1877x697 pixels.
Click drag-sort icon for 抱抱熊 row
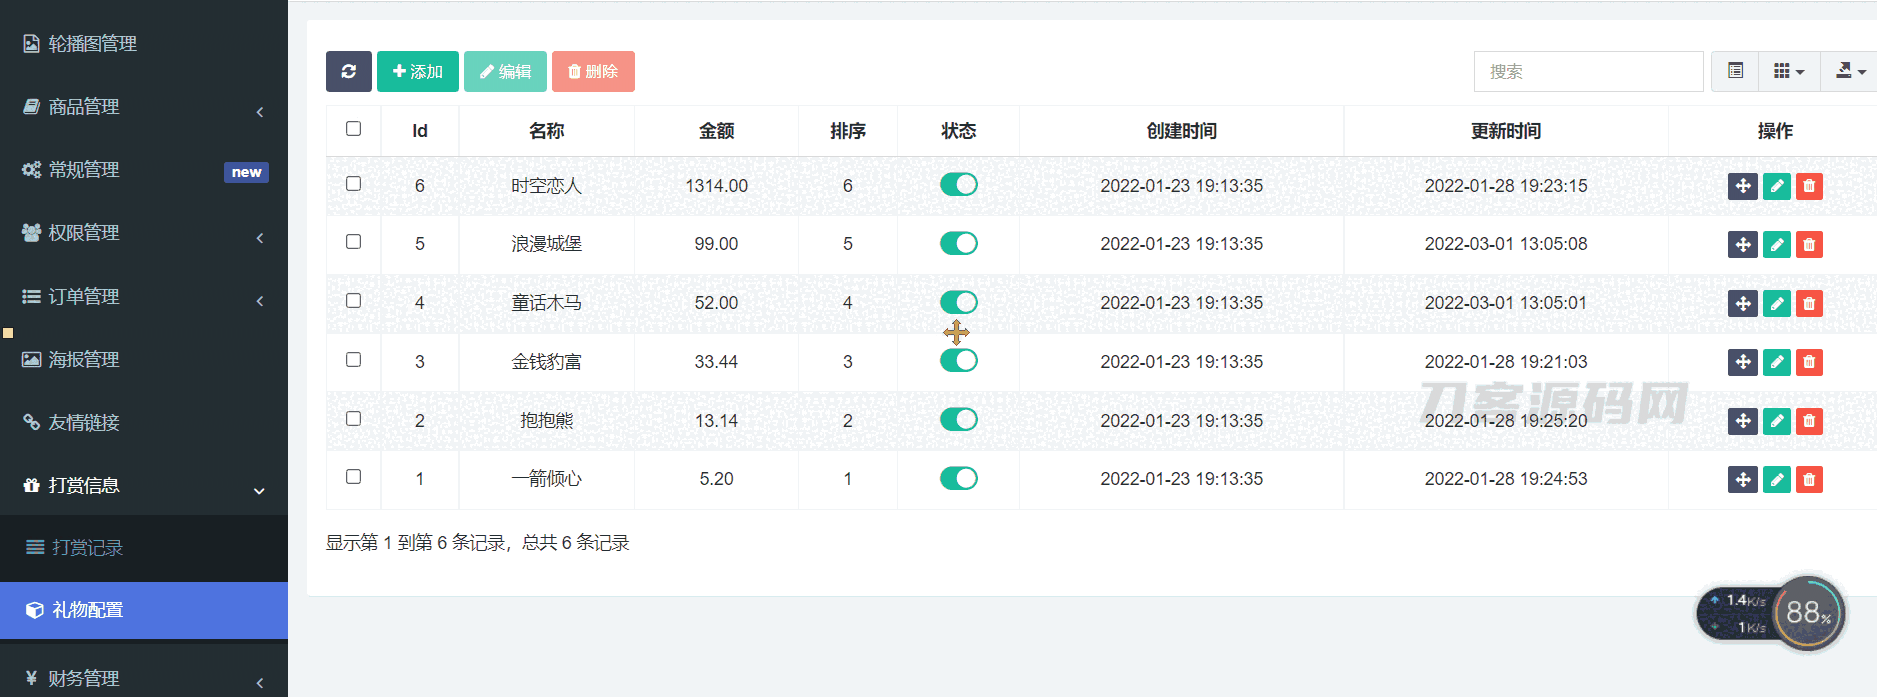1742,421
